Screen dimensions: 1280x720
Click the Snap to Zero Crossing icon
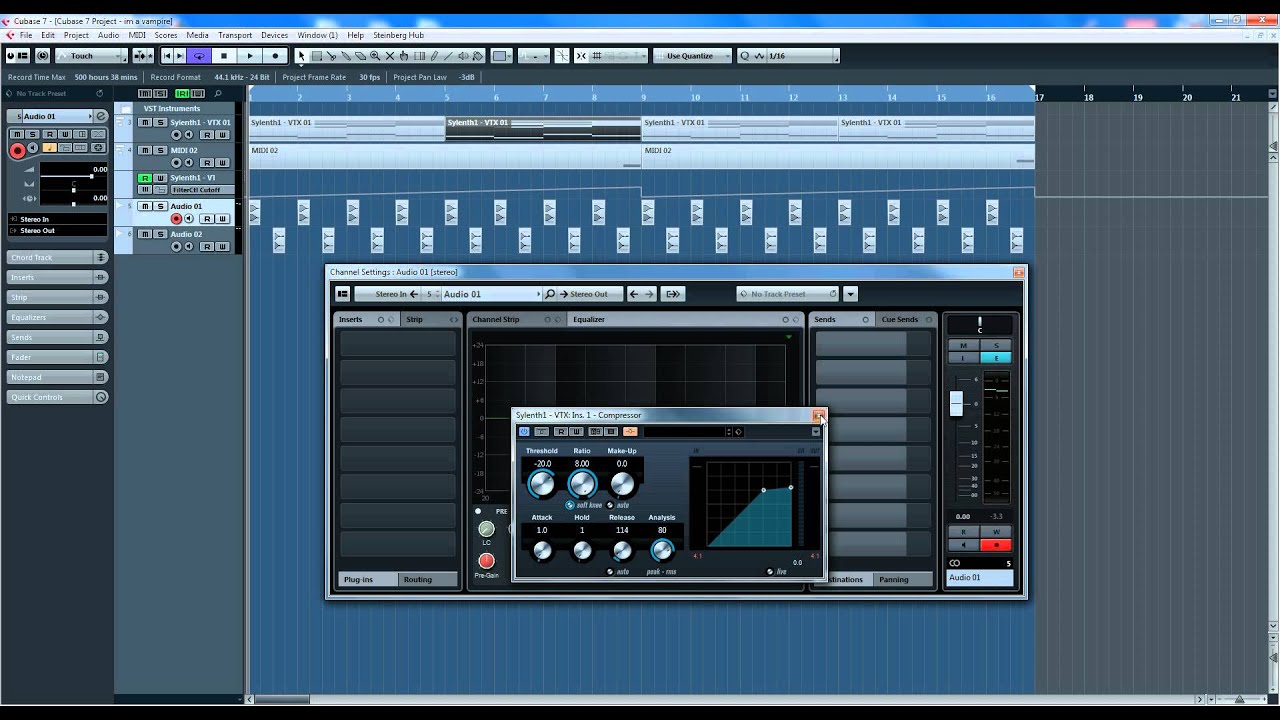tap(562, 56)
